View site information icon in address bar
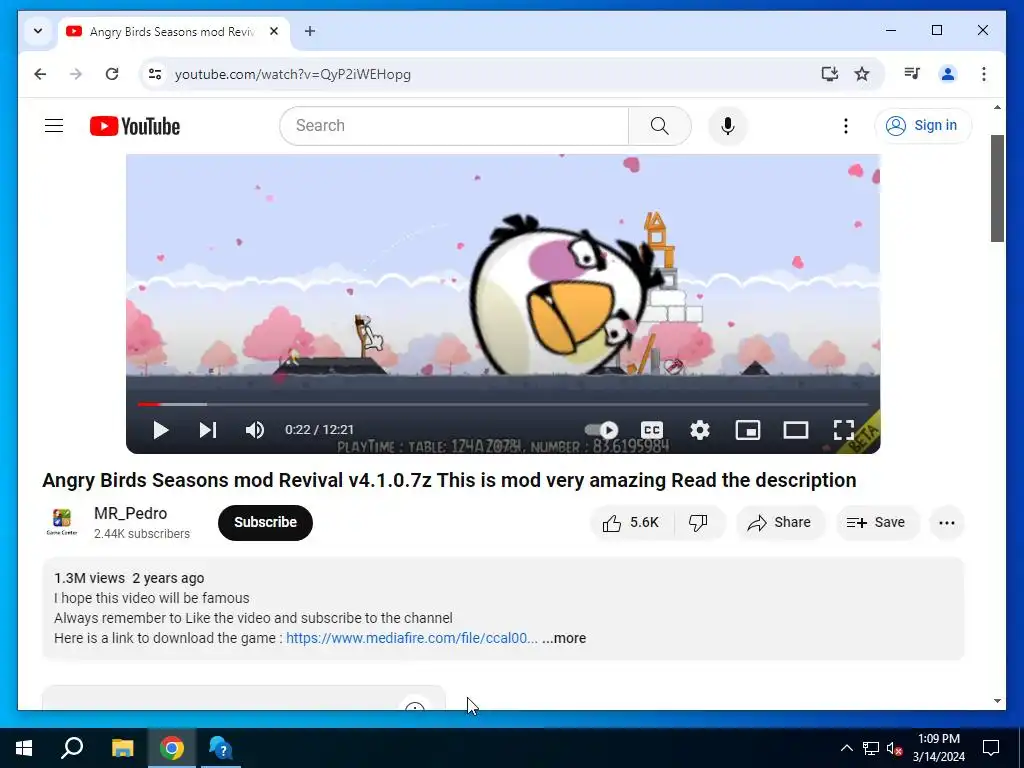Viewport: 1024px width, 768px height. 155,74
